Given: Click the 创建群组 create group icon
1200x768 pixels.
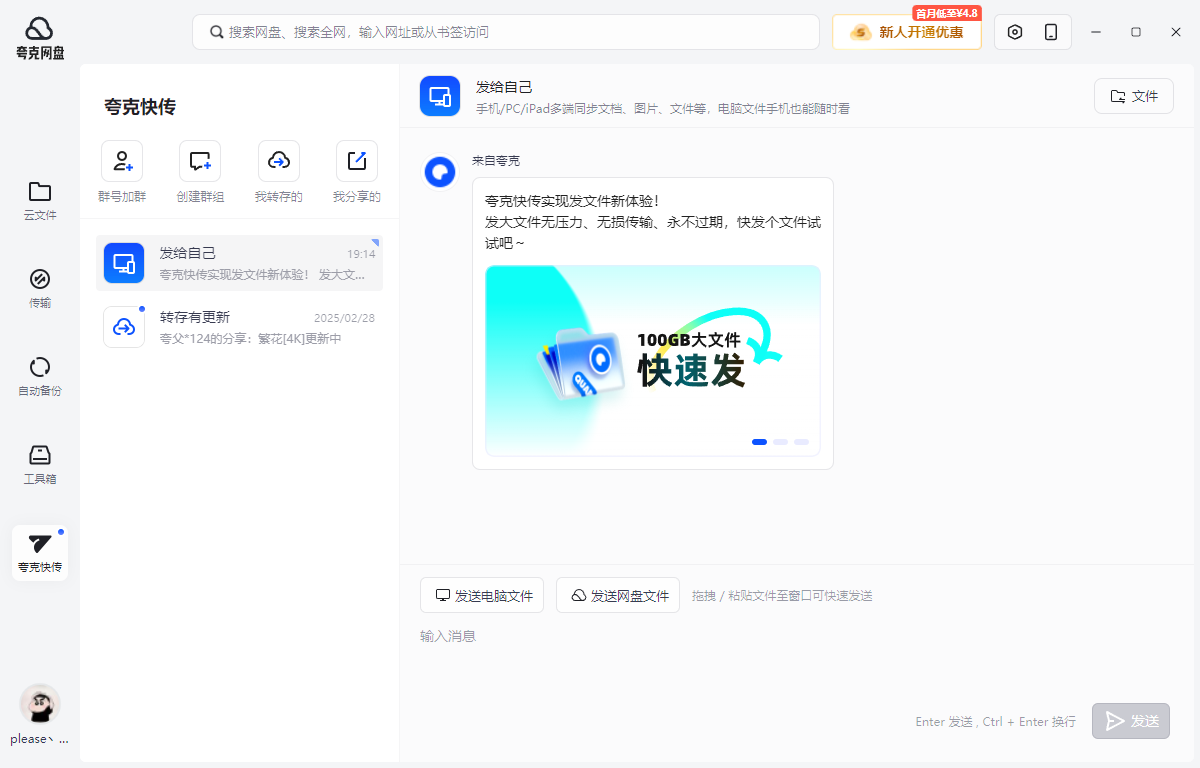Looking at the screenshot, I should click(200, 161).
